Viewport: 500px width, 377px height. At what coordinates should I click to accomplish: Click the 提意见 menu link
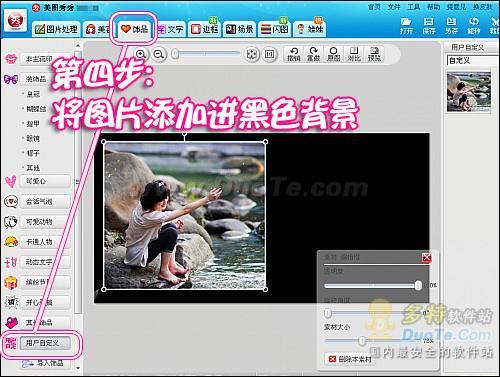click(x=456, y=7)
